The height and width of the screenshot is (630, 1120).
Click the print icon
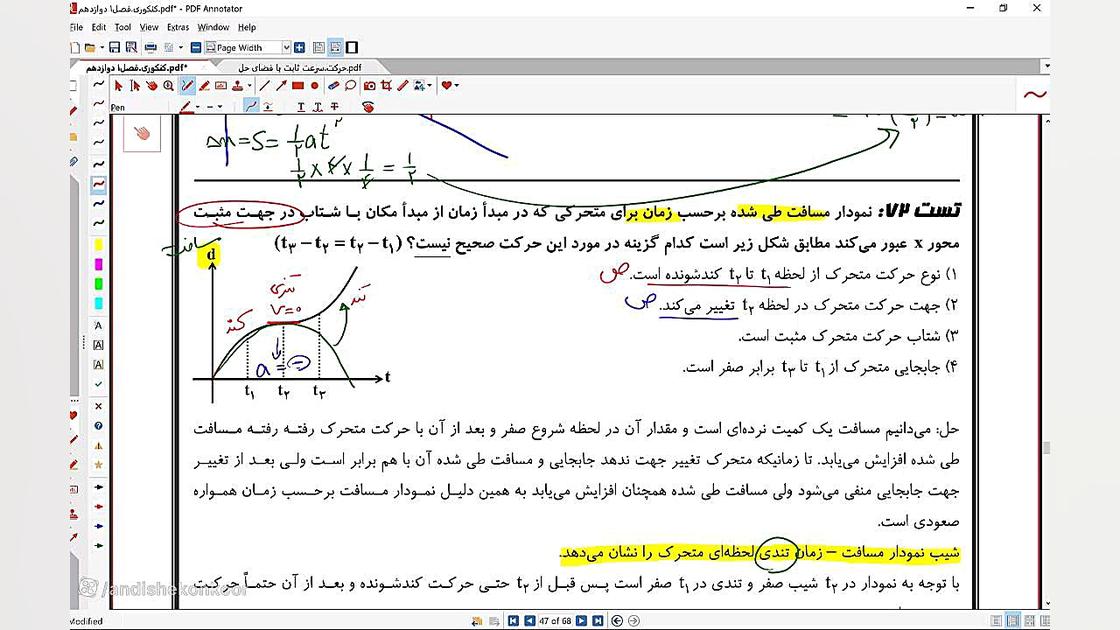click(x=151, y=47)
